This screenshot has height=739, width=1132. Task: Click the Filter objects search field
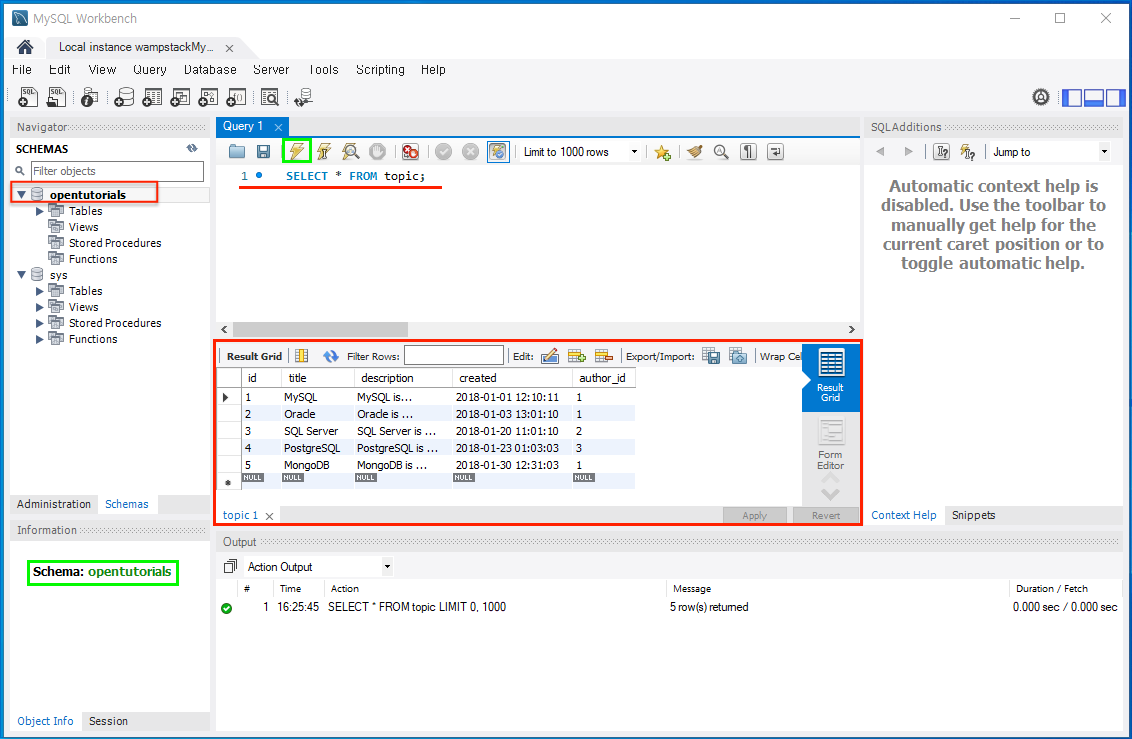tap(117, 171)
